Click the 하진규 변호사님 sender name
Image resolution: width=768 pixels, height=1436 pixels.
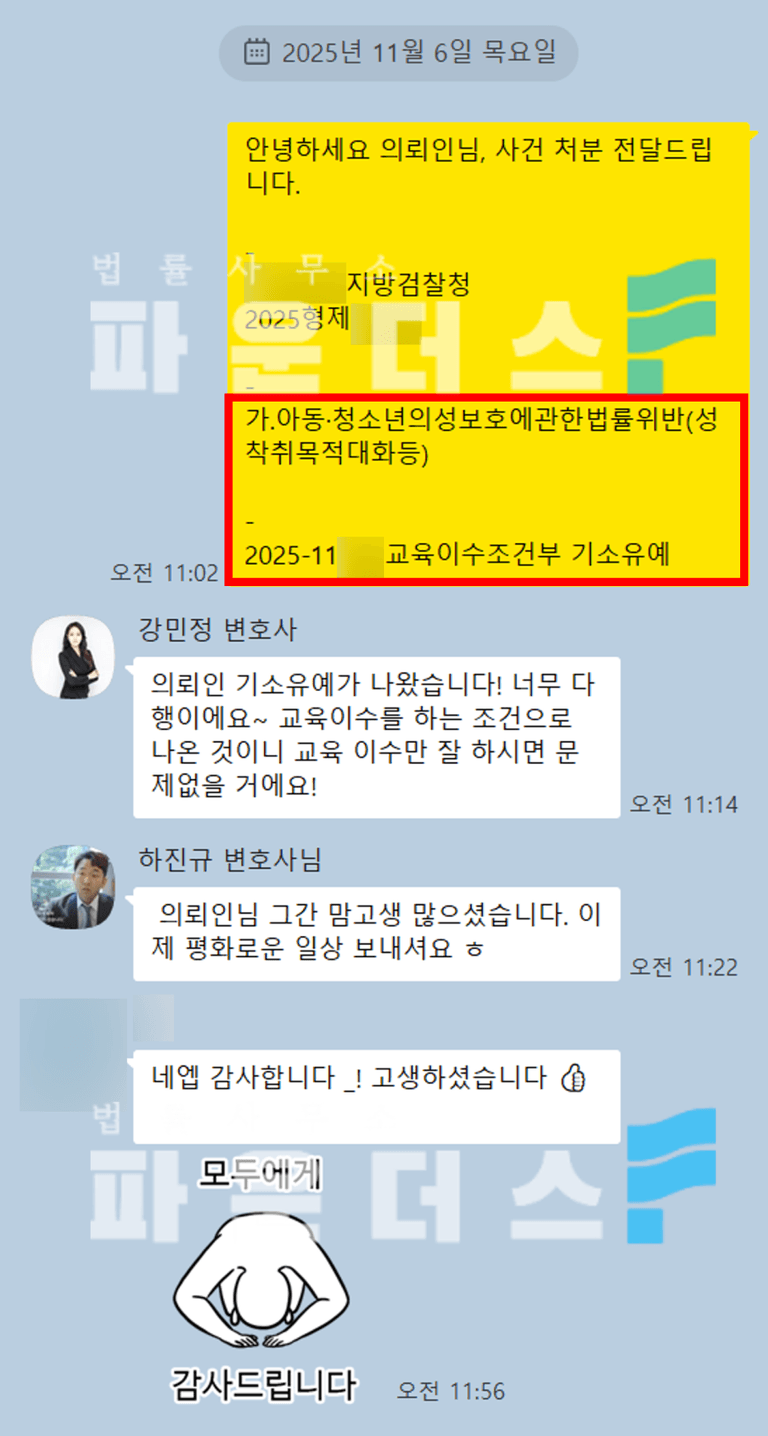pos(231,860)
